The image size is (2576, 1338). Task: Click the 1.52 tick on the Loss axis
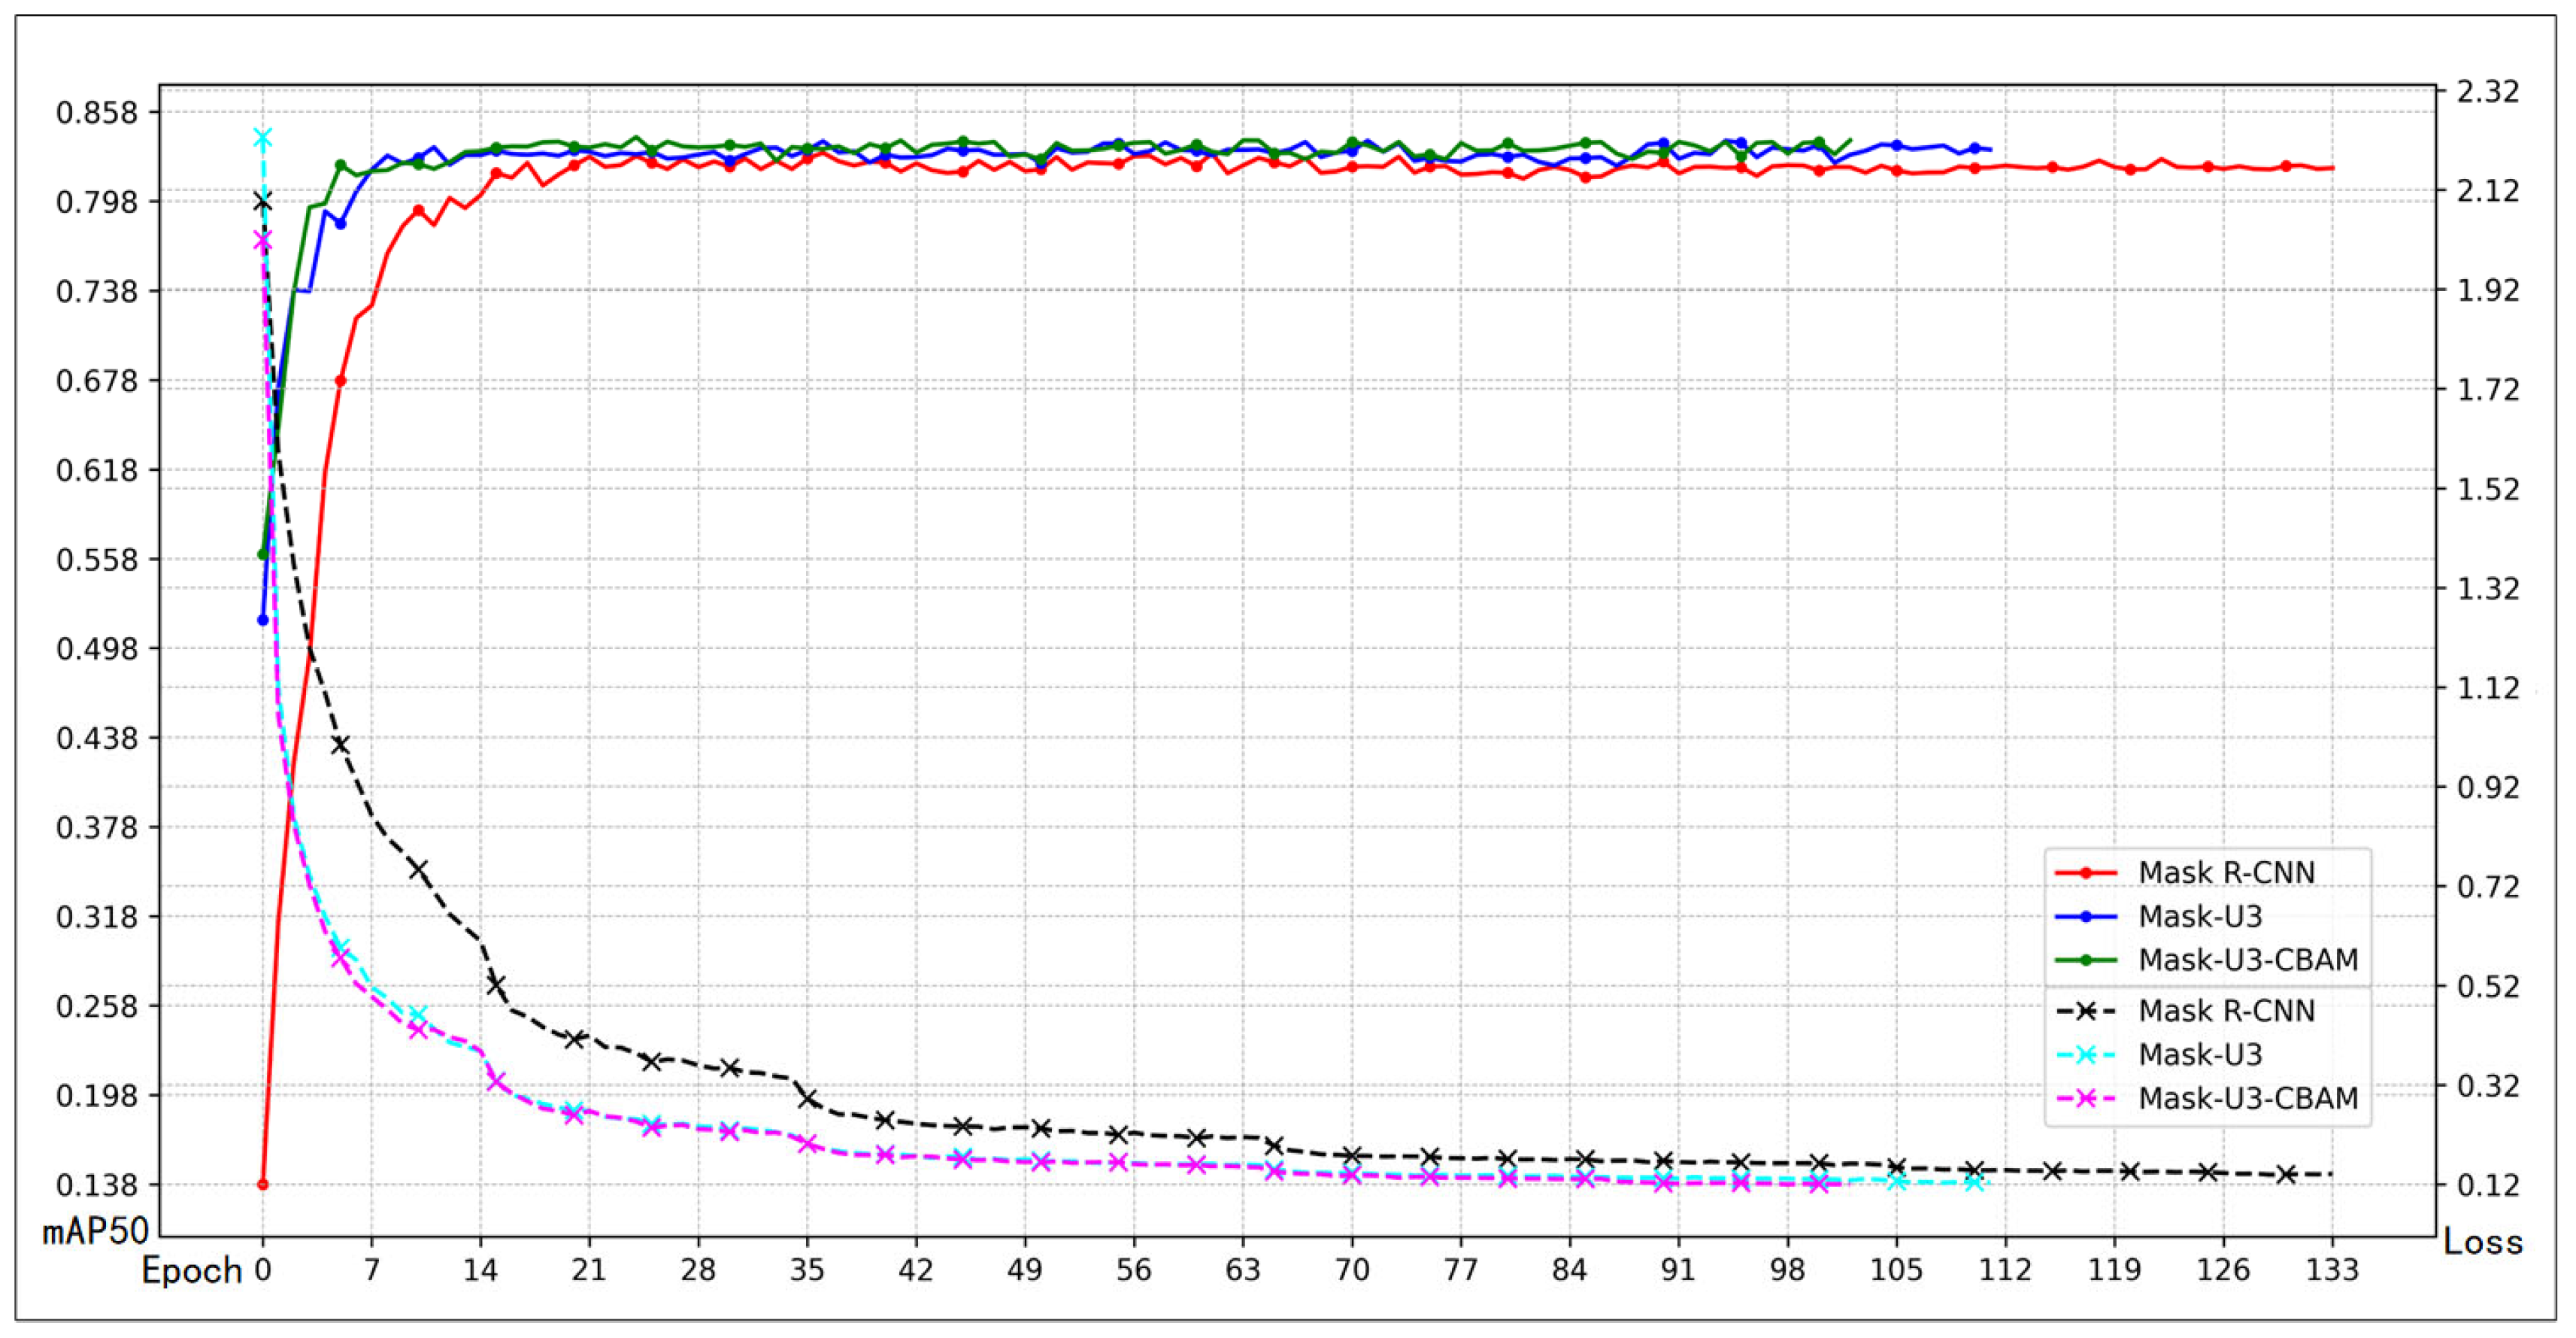[x=2489, y=489]
